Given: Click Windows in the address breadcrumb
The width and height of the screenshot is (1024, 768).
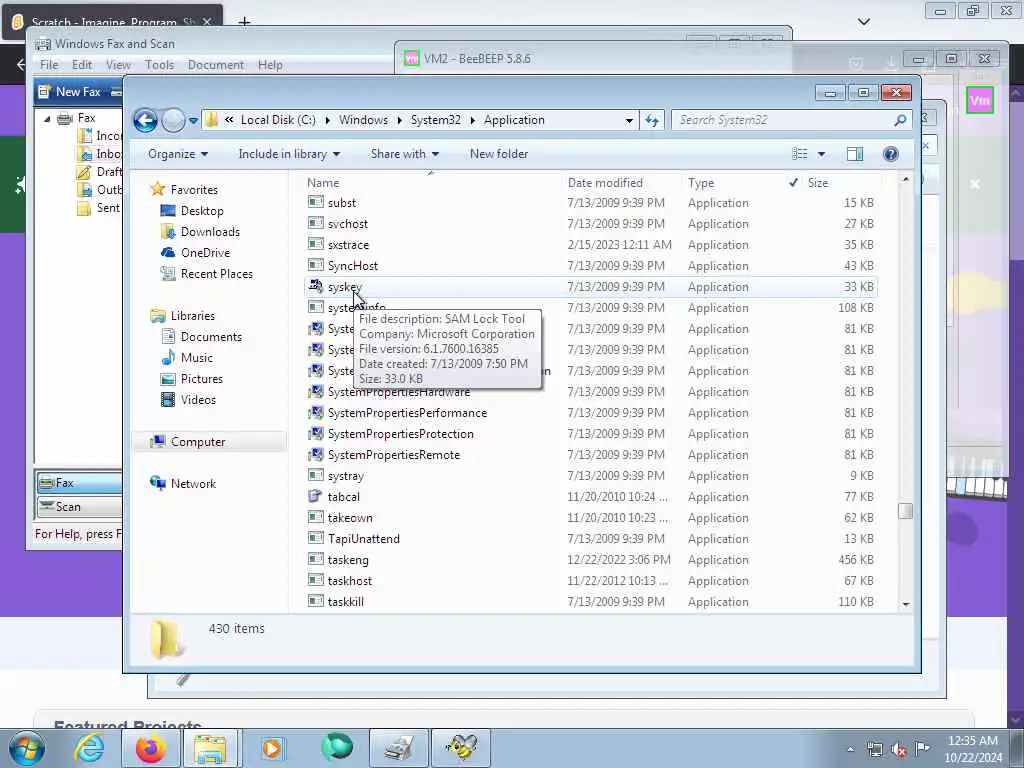Looking at the screenshot, I should [363, 120].
